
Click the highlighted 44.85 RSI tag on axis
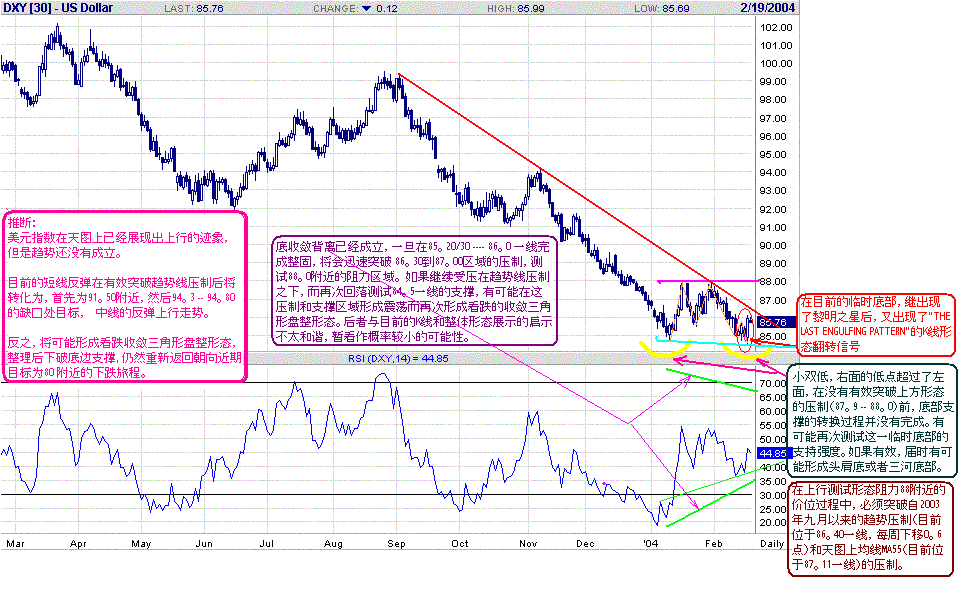(x=772, y=453)
